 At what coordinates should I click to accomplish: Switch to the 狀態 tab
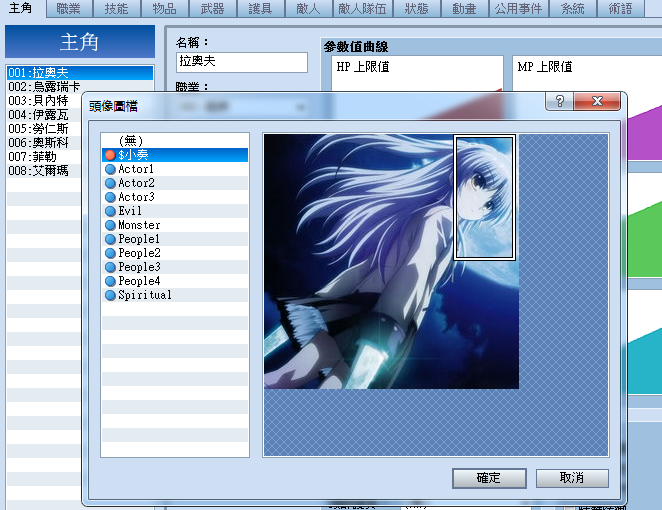(416, 8)
